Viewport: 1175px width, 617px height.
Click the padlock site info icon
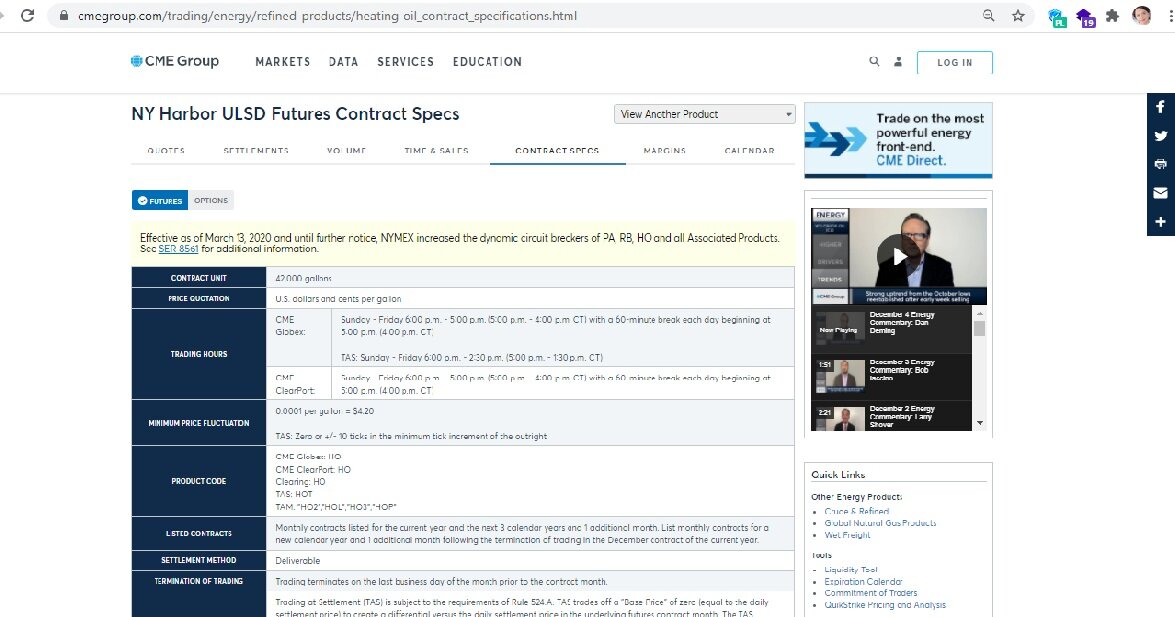[x=64, y=16]
